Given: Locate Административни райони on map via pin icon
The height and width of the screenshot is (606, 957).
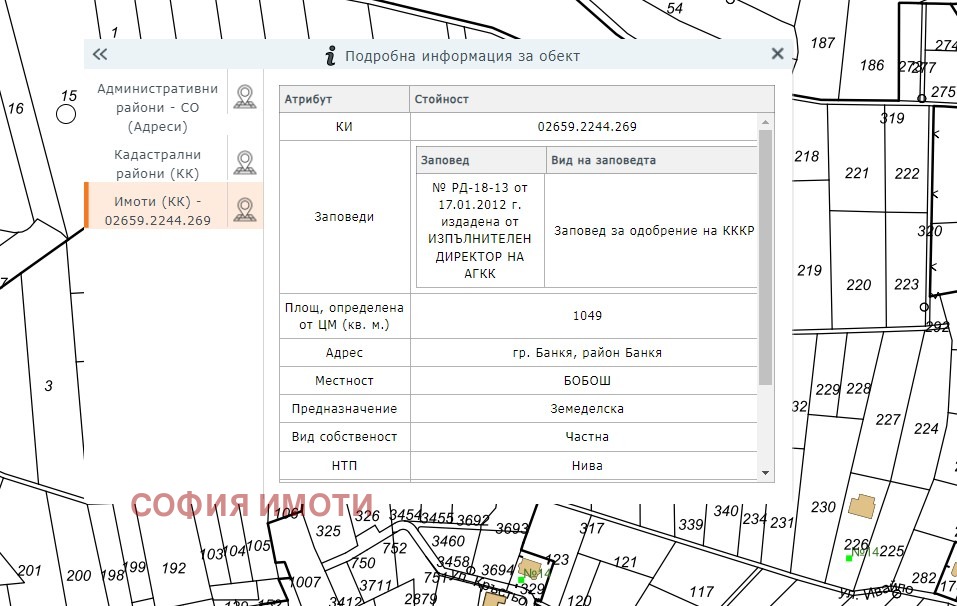Looking at the screenshot, I should click(x=245, y=96).
